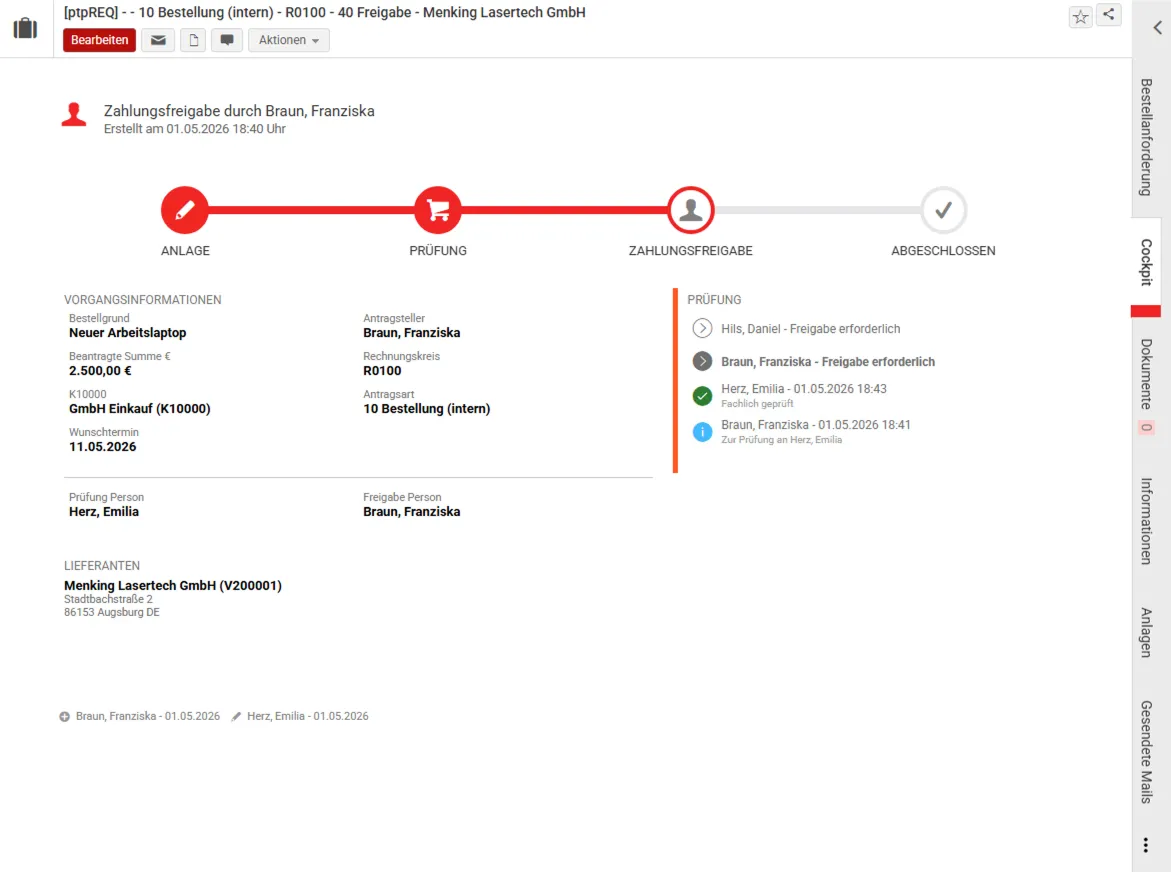Screen dimensions: 1171x872
Task: Click Prüfung Person value Herz, Emilia
Action: (104, 512)
